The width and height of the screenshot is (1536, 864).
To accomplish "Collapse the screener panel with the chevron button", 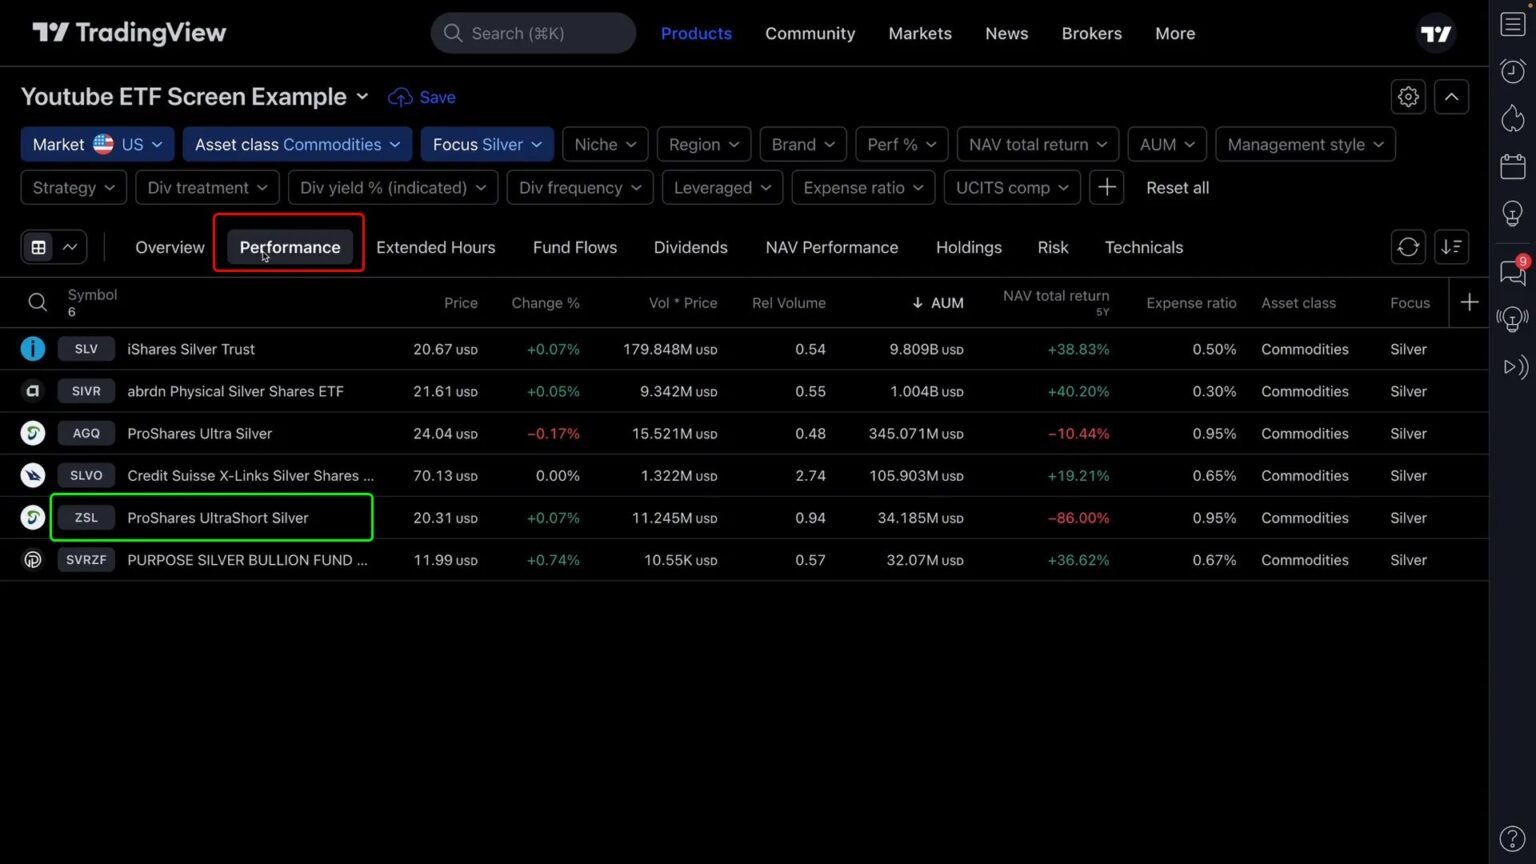I will tap(1451, 96).
